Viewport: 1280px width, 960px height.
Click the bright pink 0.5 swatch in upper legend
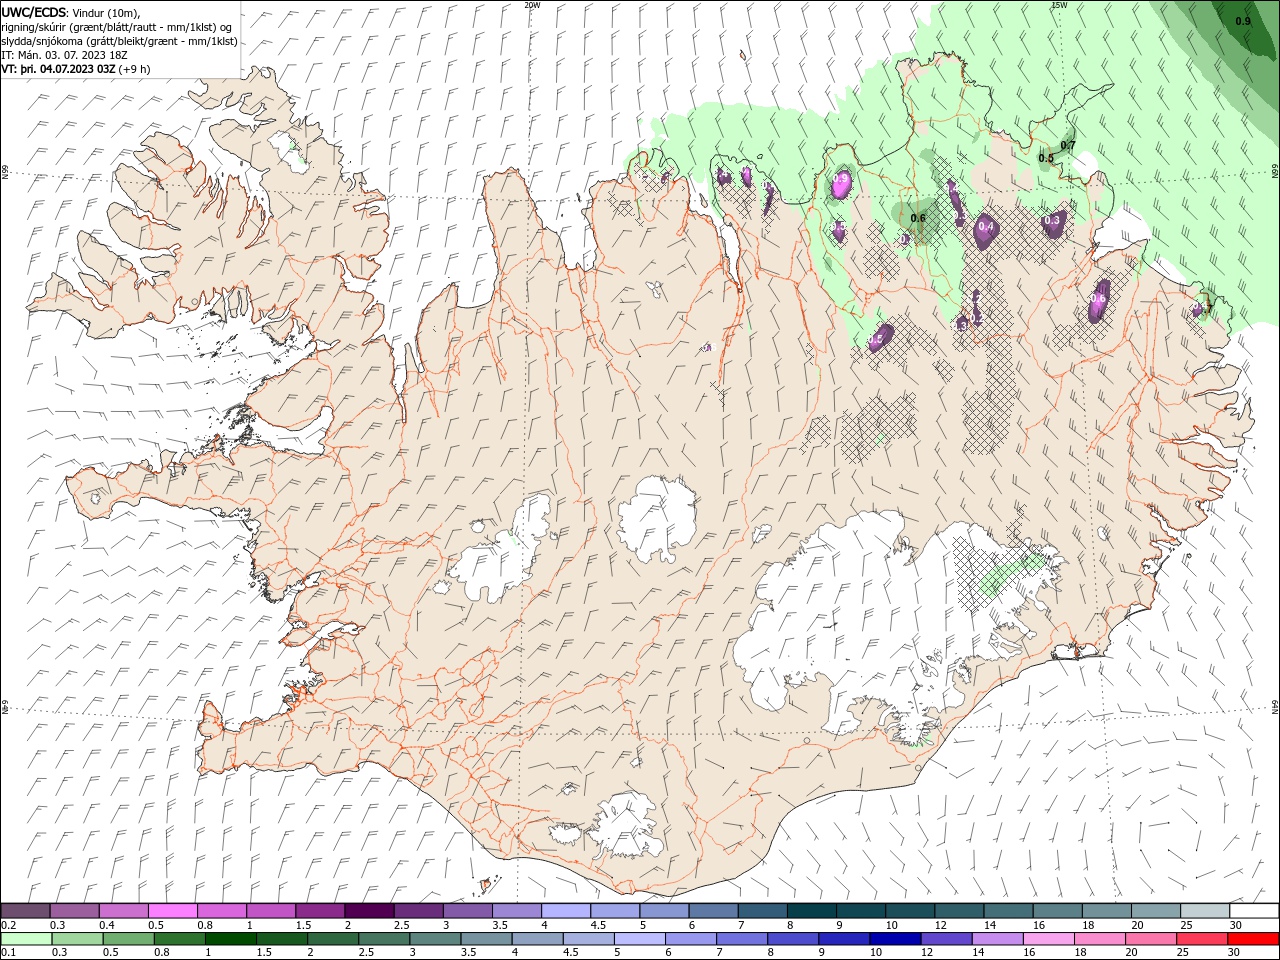173,911
